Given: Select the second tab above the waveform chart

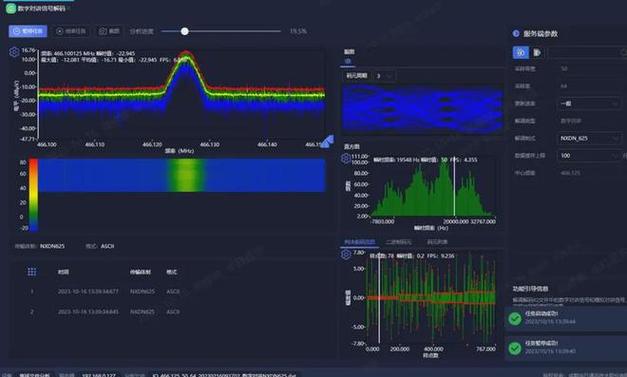Looking at the screenshot, I should (x=398, y=242).
